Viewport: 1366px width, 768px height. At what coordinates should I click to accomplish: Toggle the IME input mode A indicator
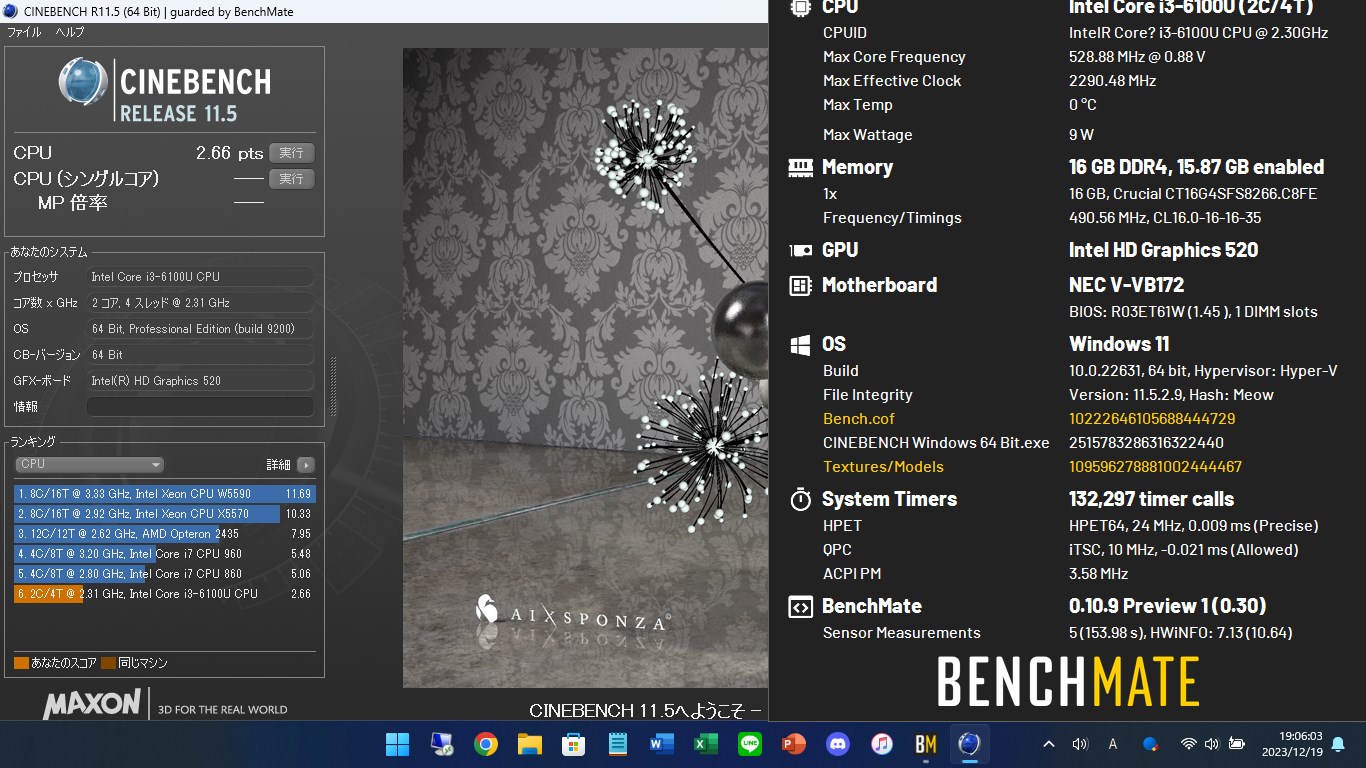(1113, 744)
